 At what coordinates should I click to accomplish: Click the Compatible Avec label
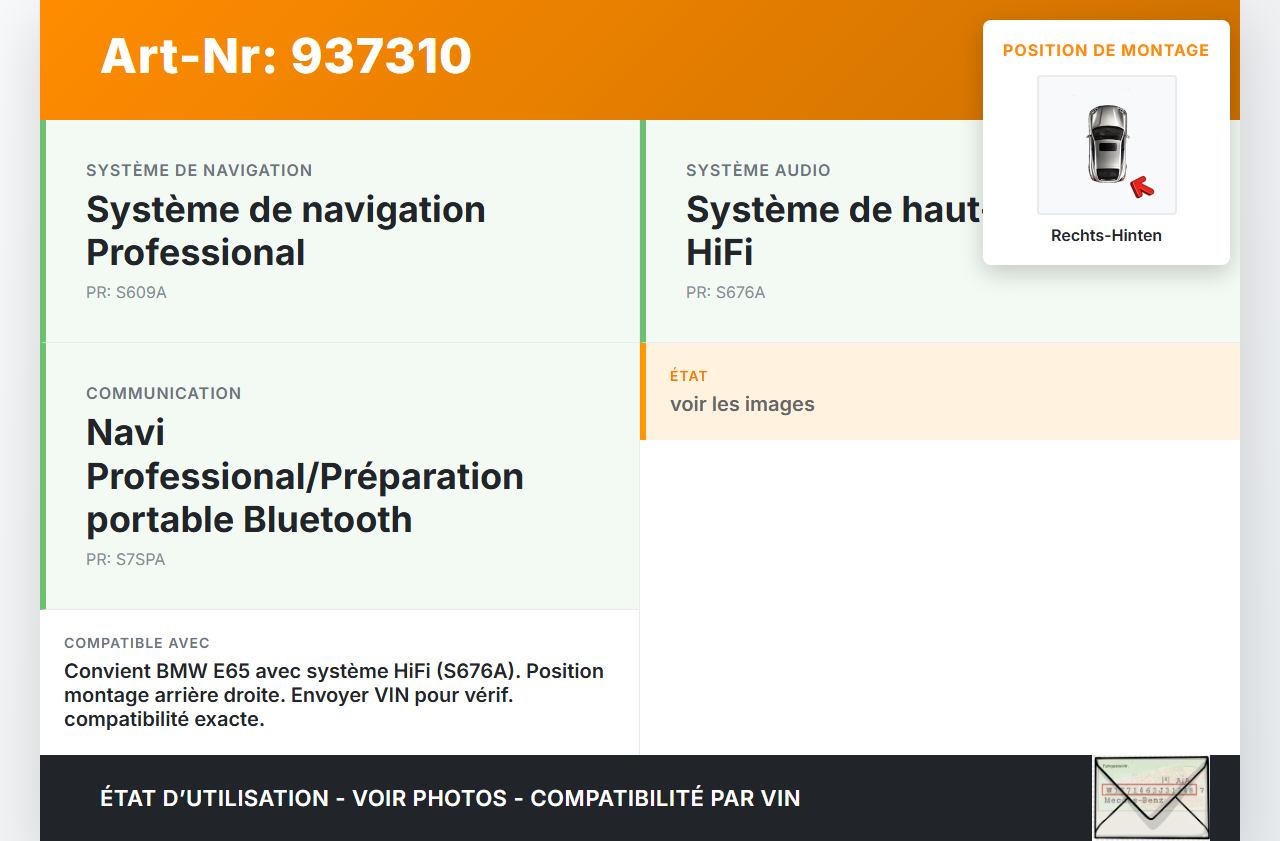[137, 643]
